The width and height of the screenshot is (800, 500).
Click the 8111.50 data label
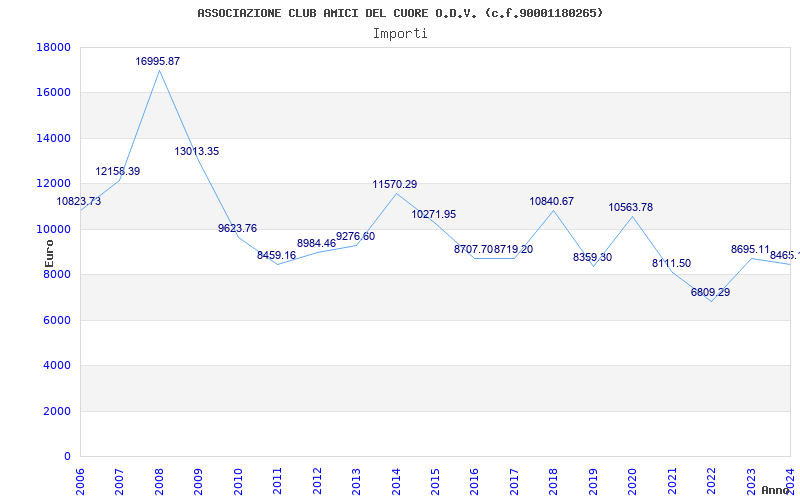click(x=671, y=264)
